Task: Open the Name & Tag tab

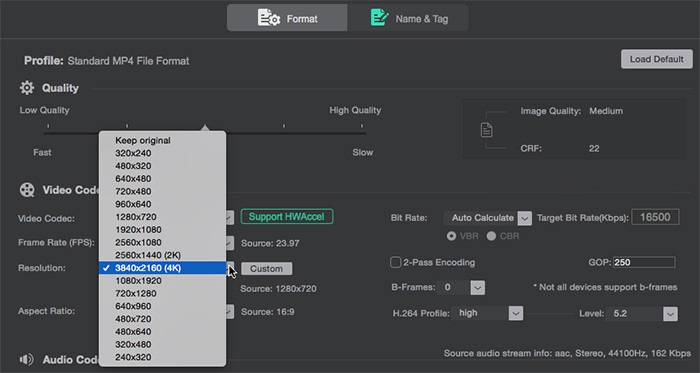Action: pyautogui.click(x=408, y=18)
